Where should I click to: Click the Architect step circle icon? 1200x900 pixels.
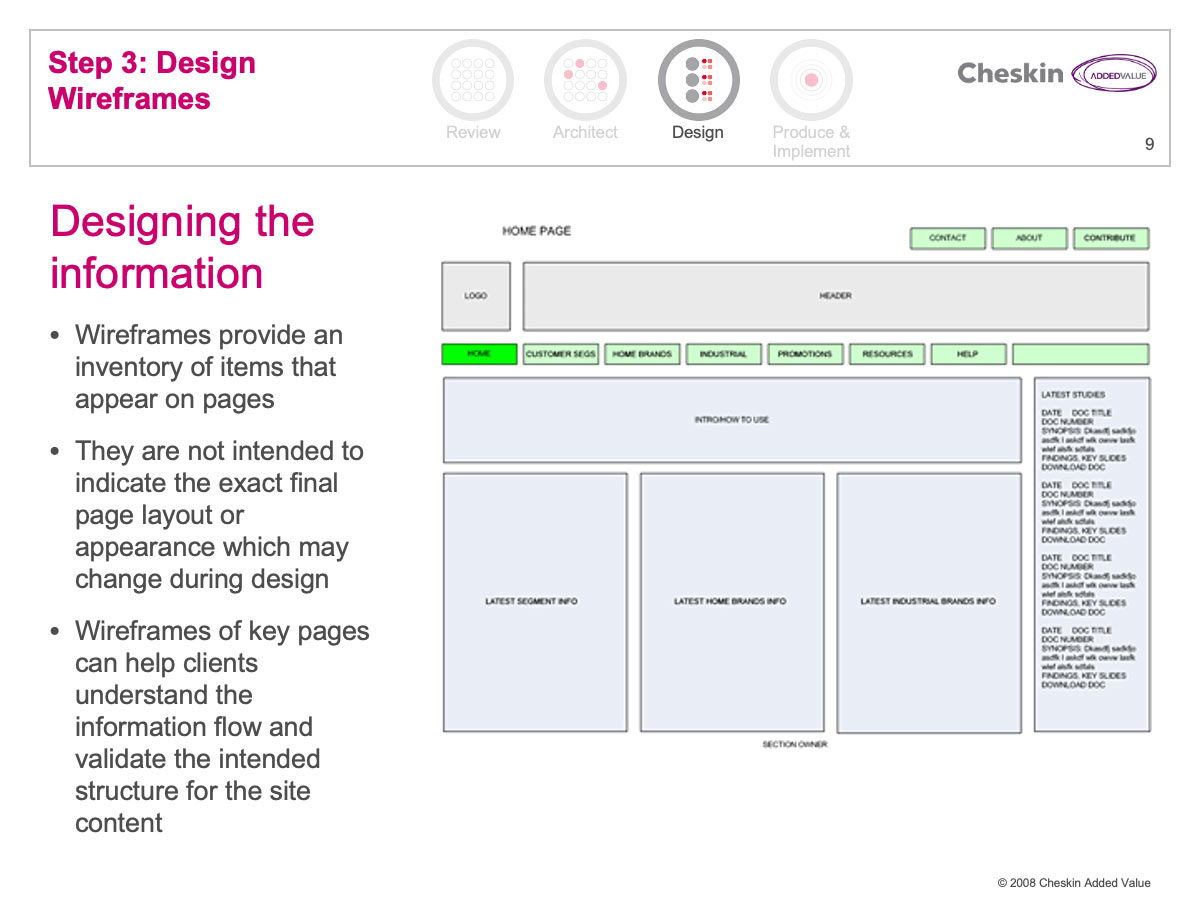point(585,80)
